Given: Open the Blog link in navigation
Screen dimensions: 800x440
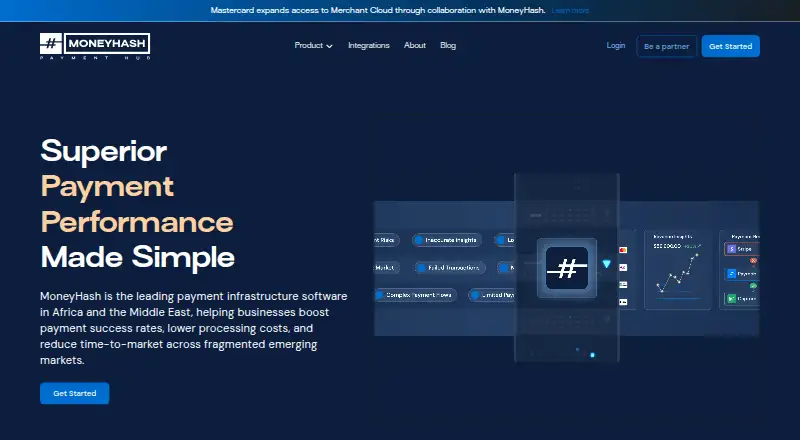Looking at the screenshot, I should (x=448, y=45).
